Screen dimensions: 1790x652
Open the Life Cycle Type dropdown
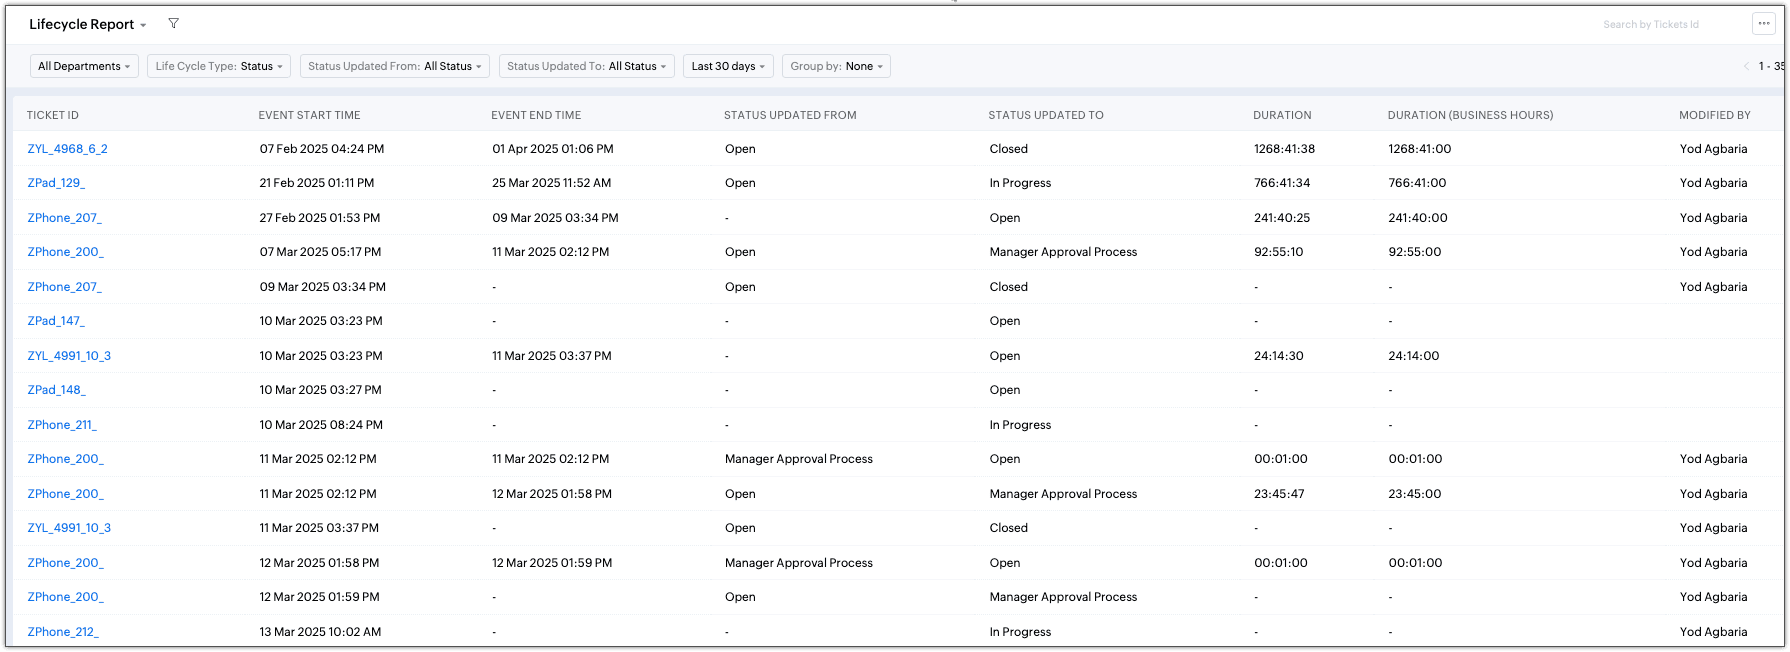coord(219,66)
